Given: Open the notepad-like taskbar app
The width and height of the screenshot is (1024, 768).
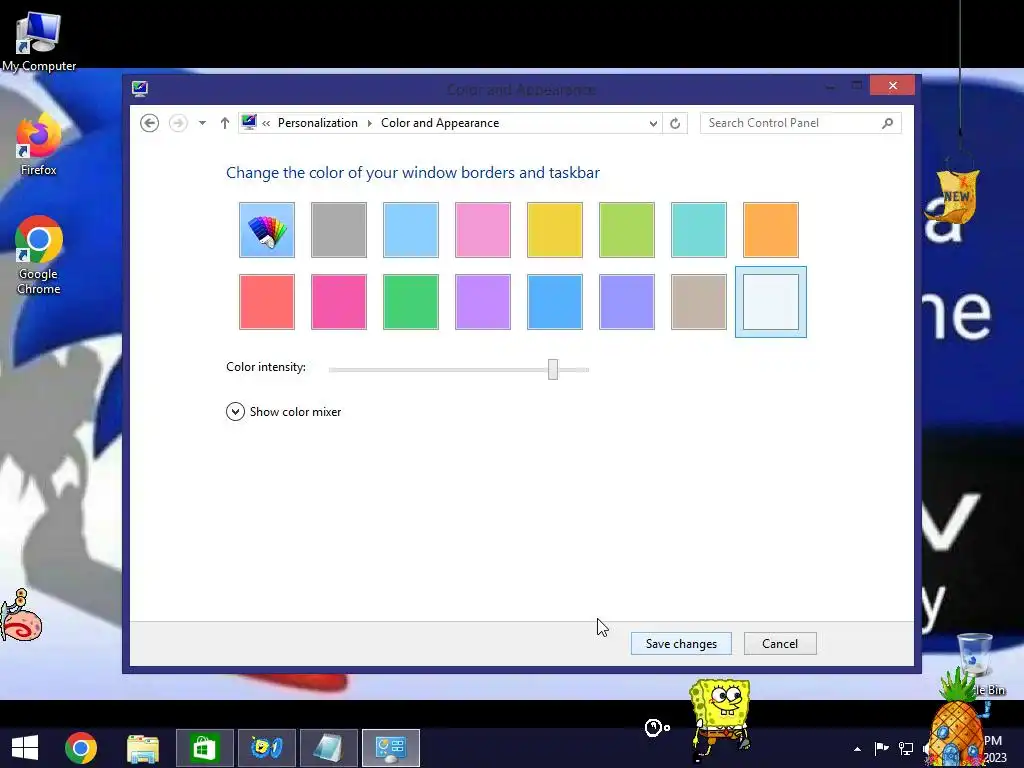Looking at the screenshot, I should [x=328, y=748].
